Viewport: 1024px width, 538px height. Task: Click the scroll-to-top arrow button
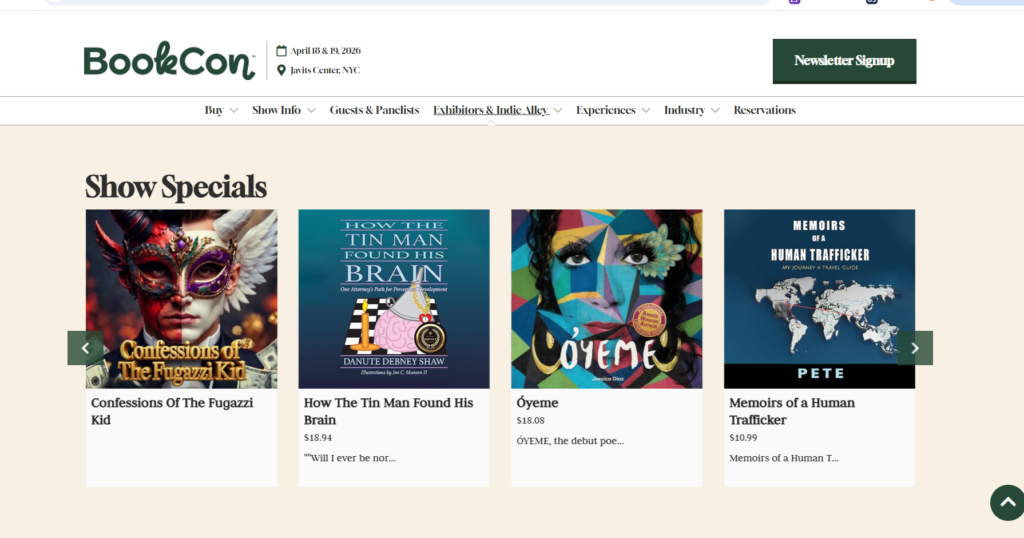click(x=1008, y=502)
